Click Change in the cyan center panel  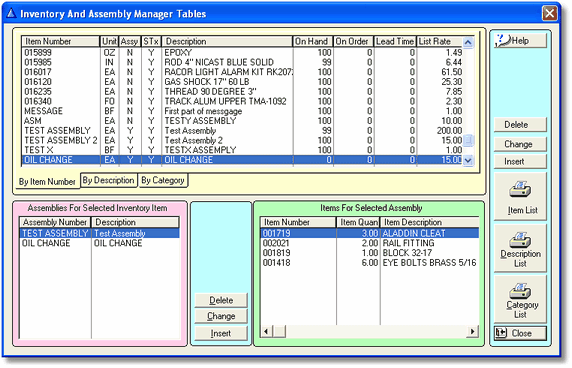(221, 316)
